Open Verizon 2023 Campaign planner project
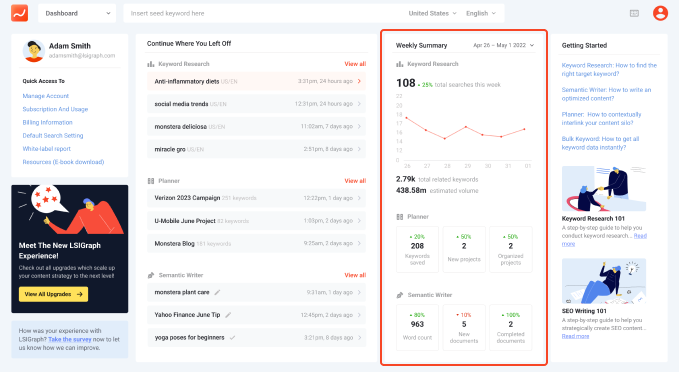The height and width of the screenshot is (372, 679). 256,198
